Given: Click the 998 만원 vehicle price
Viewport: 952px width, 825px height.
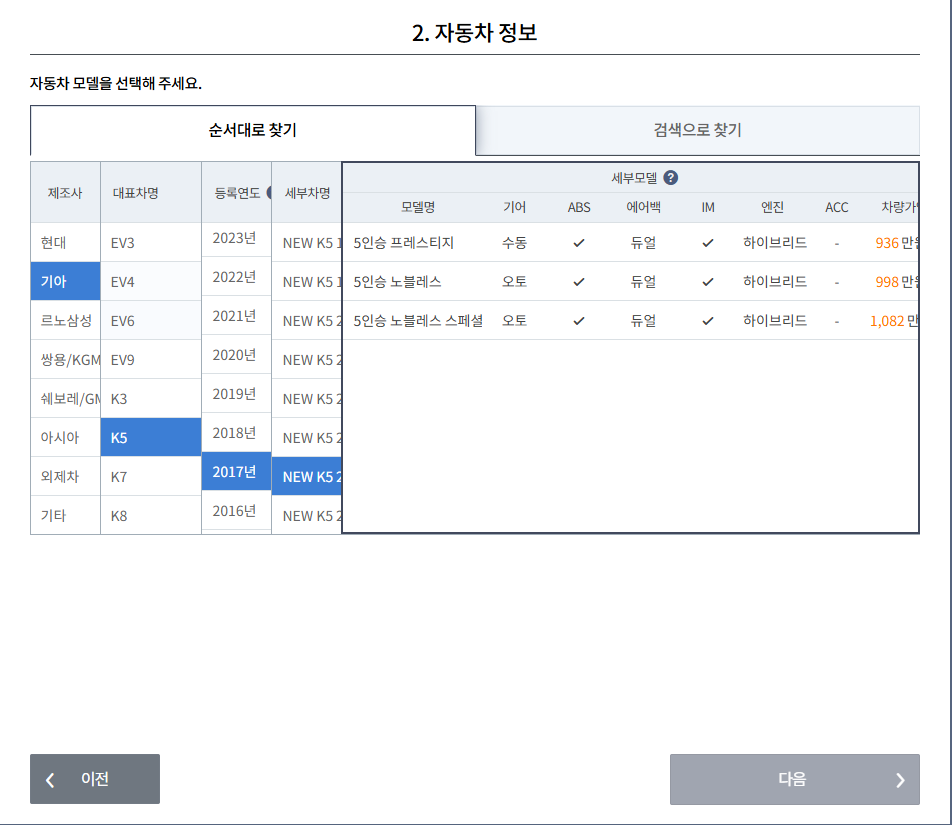Looking at the screenshot, I should [x=896, y=282].
